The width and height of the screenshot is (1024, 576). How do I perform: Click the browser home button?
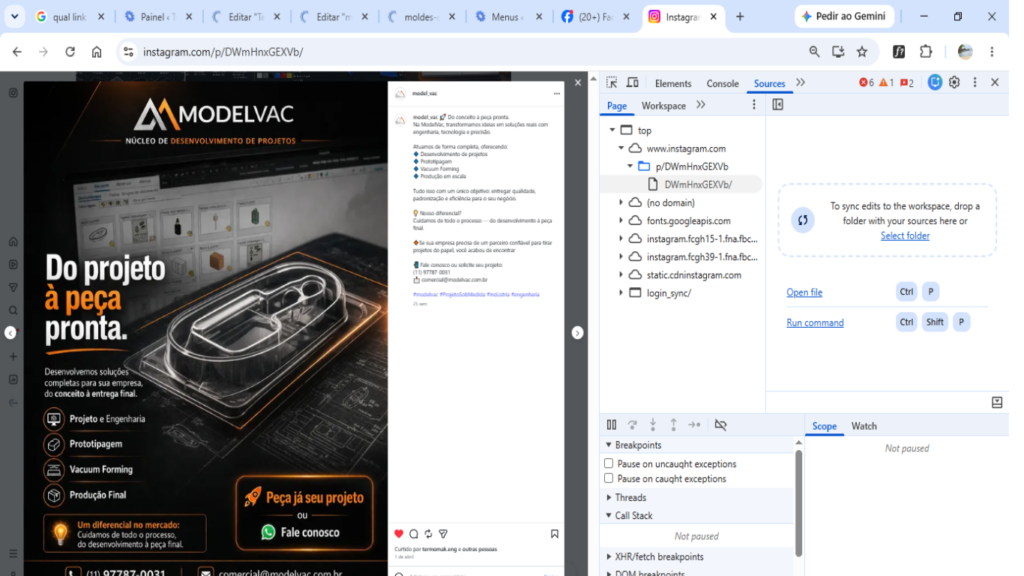[97, 52]
